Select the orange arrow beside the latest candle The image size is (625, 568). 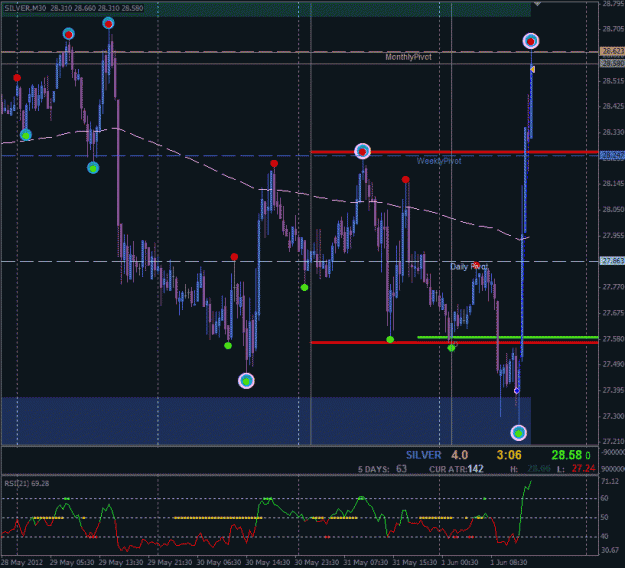pyautogui.click(x=533, y=69)
